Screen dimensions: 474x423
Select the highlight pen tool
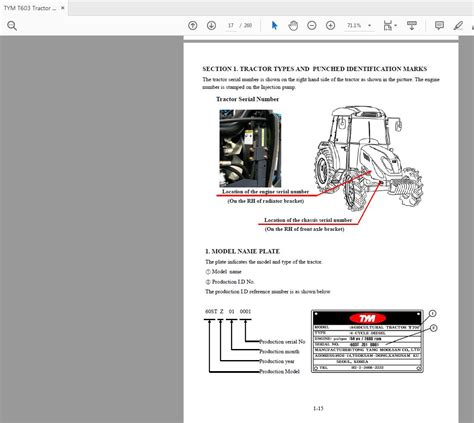pyautogui.click(x=458, y=25)
